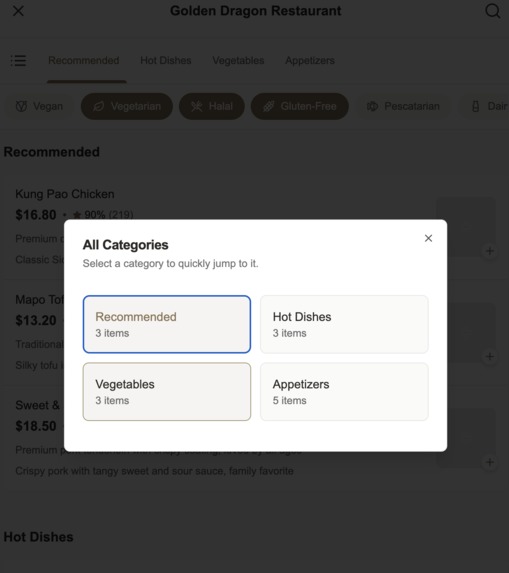Add Kung Pao Chicken with plus icon
Viewport: 509px width, 573px height.
490,251
